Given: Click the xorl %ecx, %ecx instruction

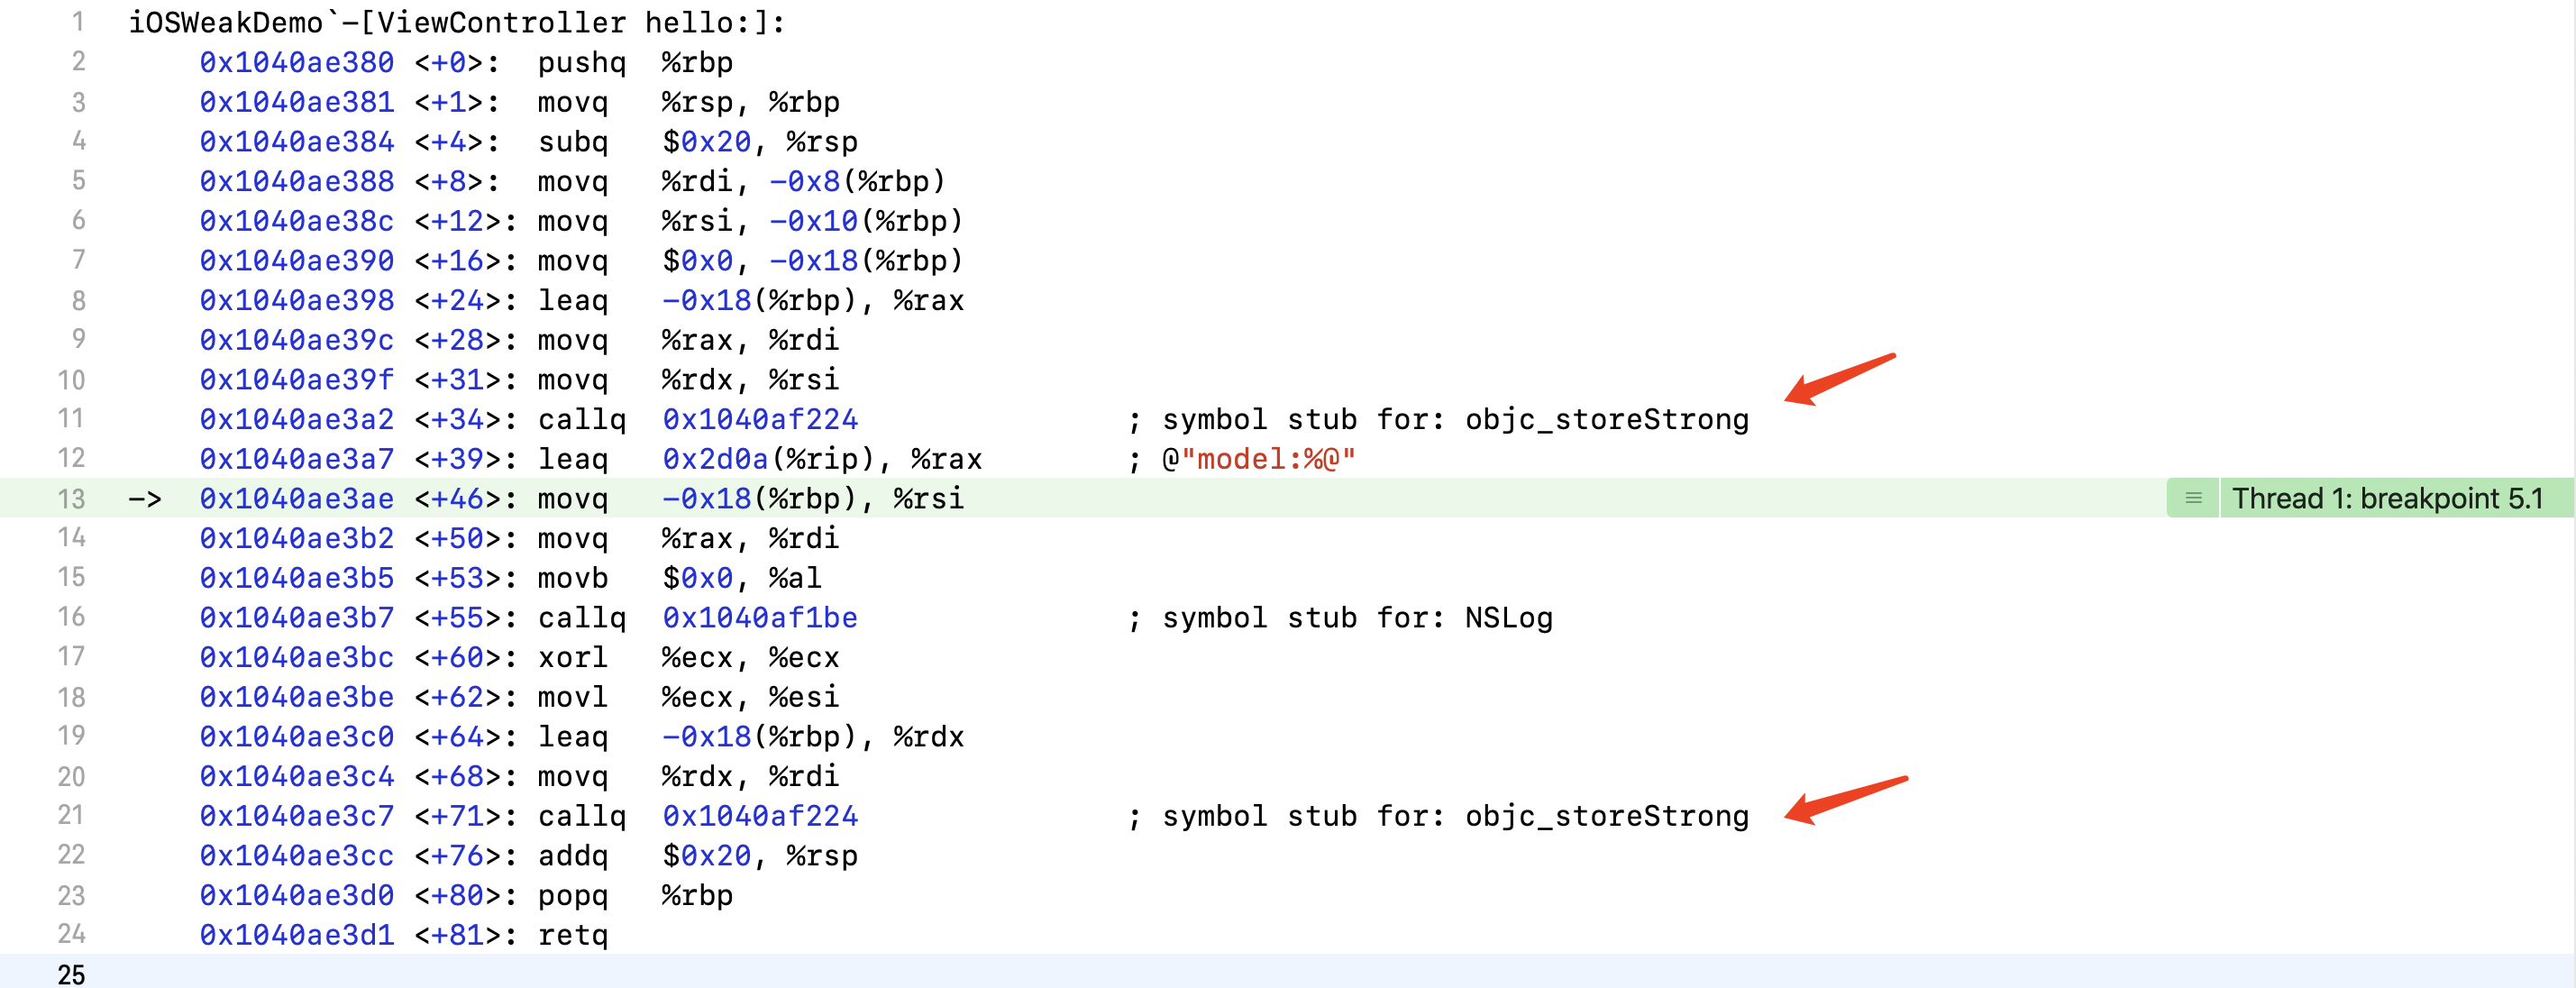Looking at the screenshot, I should coord(688,657).
